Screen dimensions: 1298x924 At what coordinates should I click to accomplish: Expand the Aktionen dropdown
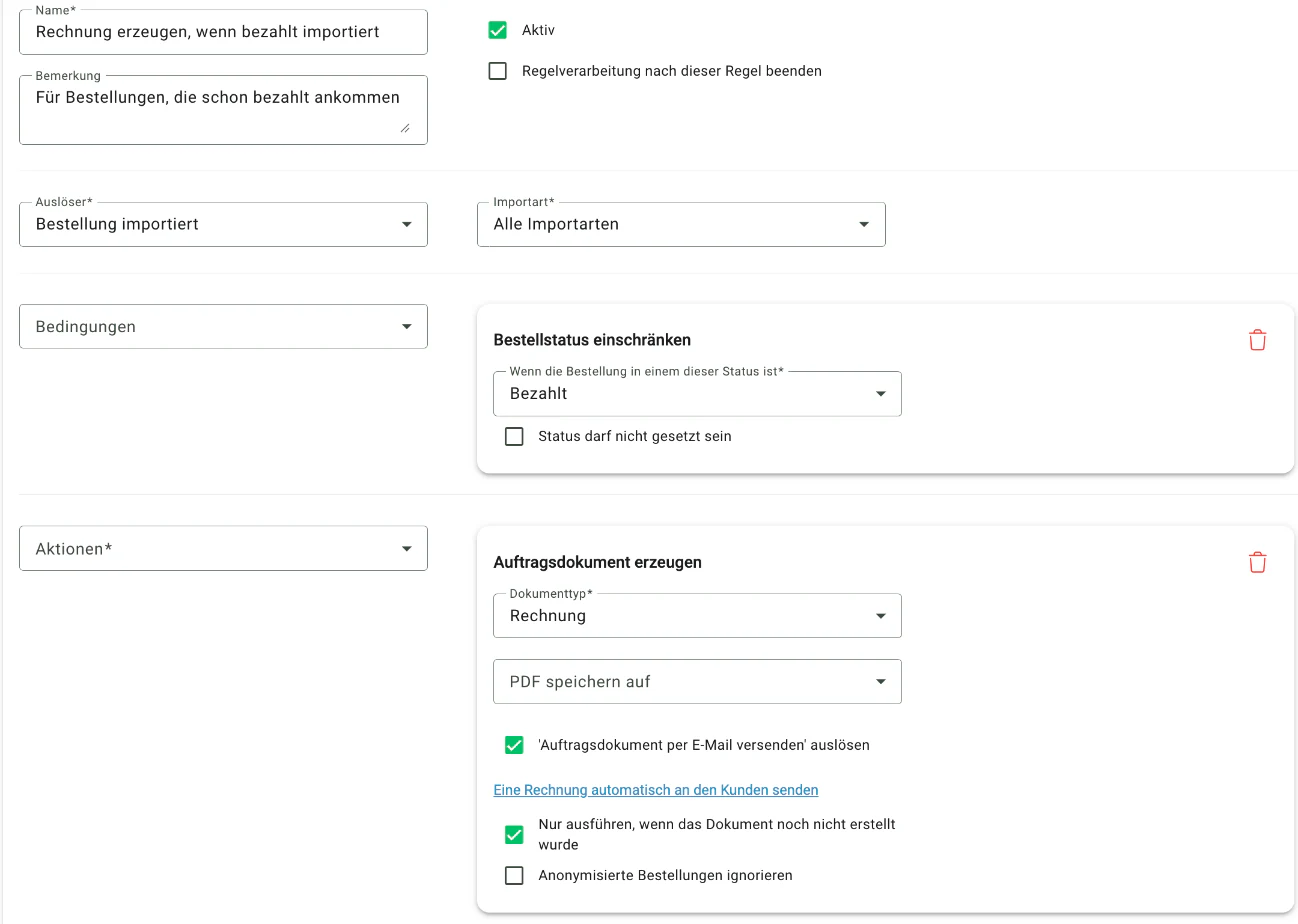223,549
